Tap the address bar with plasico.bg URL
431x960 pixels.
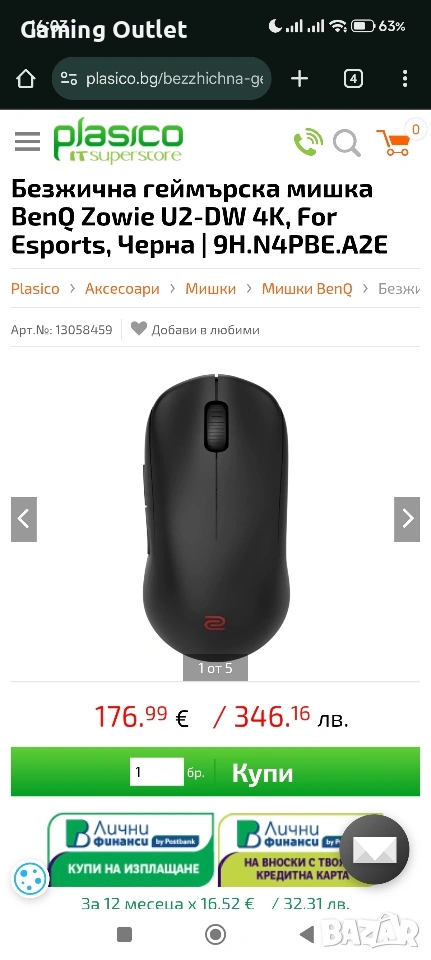pyautogui.click(x=162, y=78)
